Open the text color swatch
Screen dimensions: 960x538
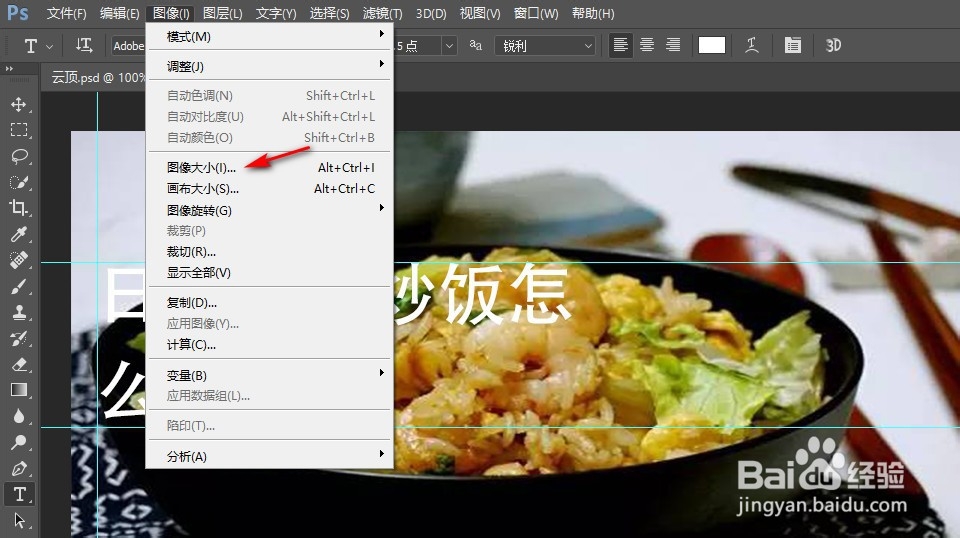[711, 45]
